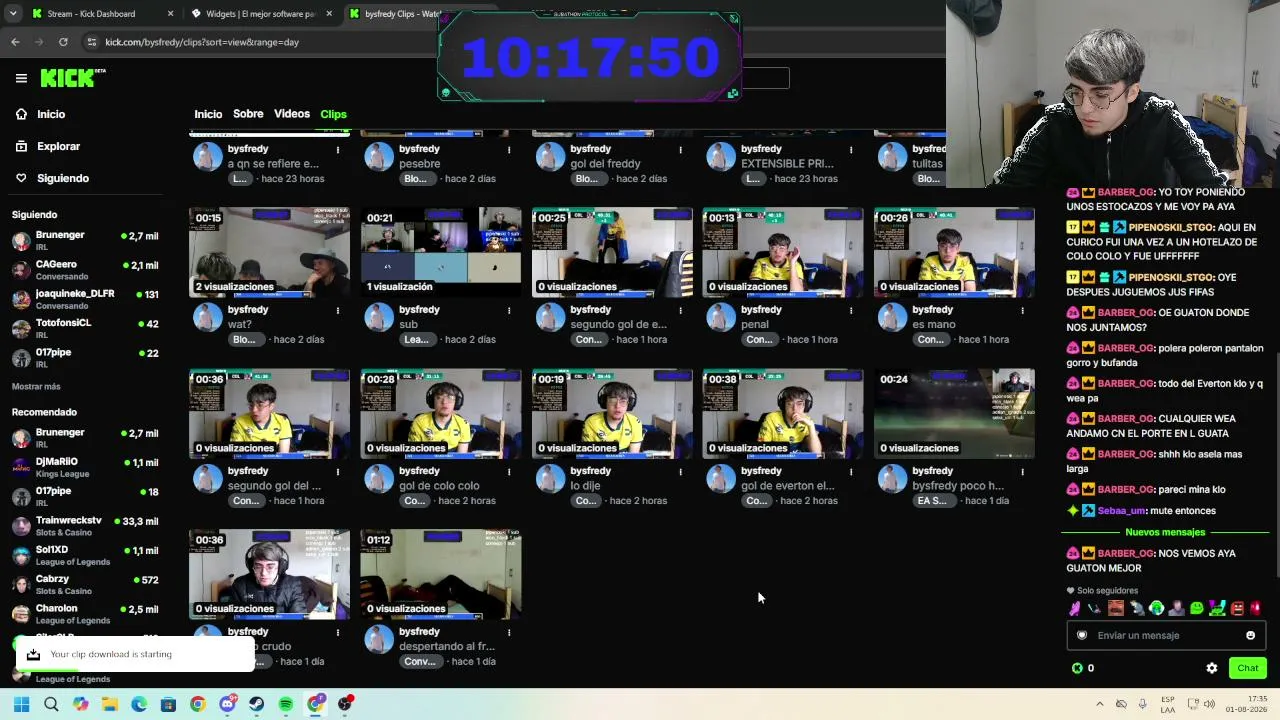Open the Windows Start menu
This screenshot has width=1280, height=720.
pos(22,704)
